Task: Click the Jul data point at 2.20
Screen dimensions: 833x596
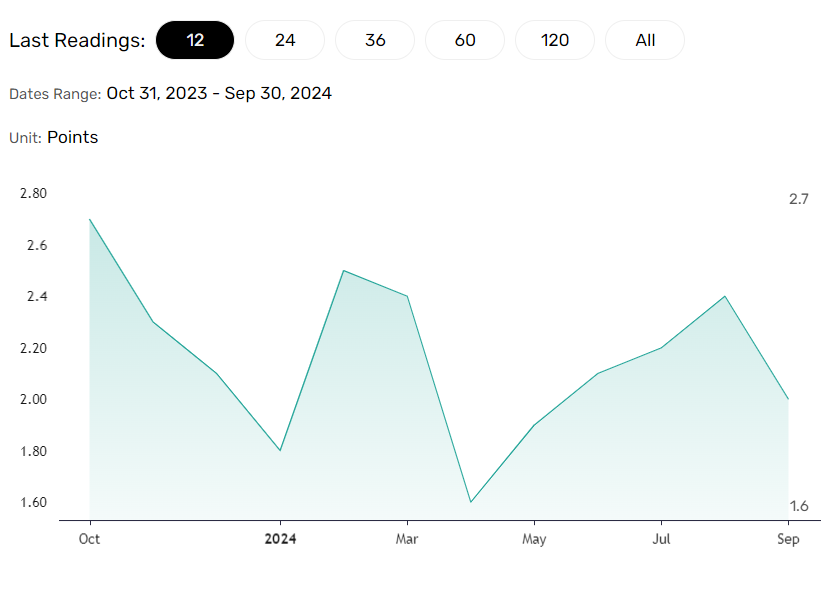Action: pyautogui.click(x=661, y=348)
